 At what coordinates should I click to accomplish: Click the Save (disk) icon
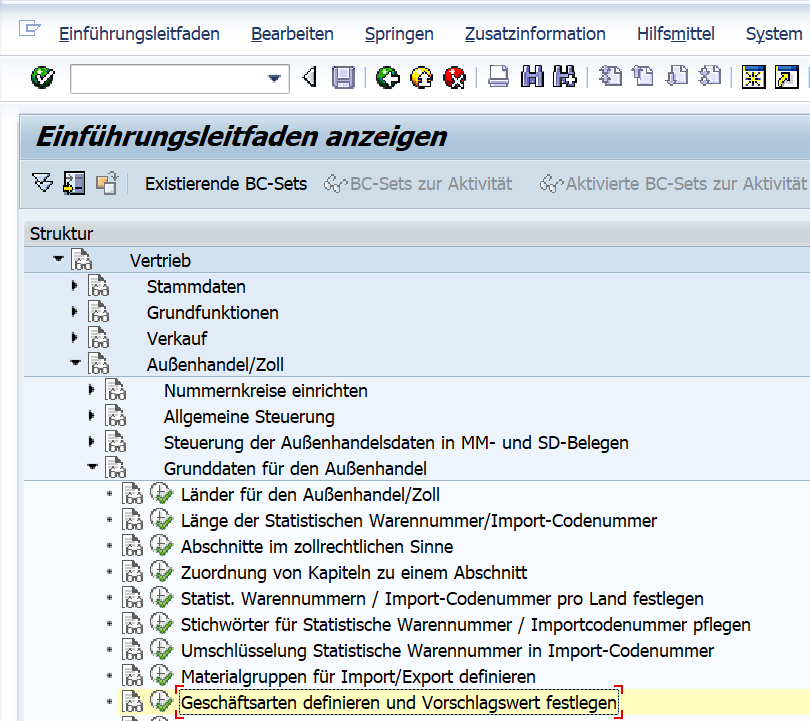coord(343,77)
